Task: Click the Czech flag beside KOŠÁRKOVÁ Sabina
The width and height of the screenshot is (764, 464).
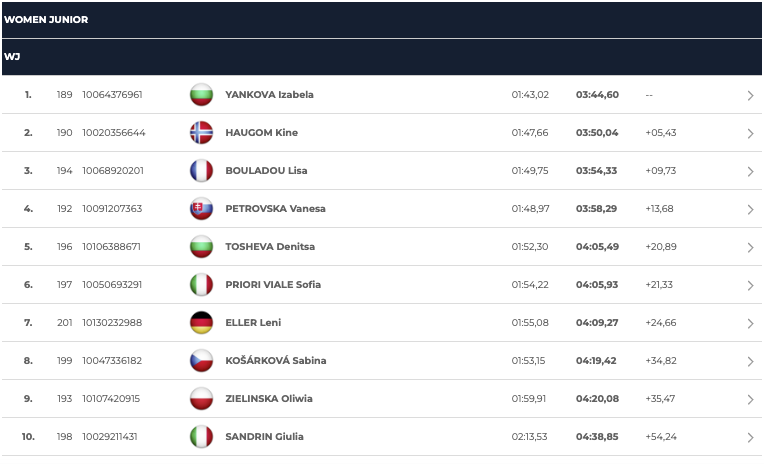Action: (201, 361)
